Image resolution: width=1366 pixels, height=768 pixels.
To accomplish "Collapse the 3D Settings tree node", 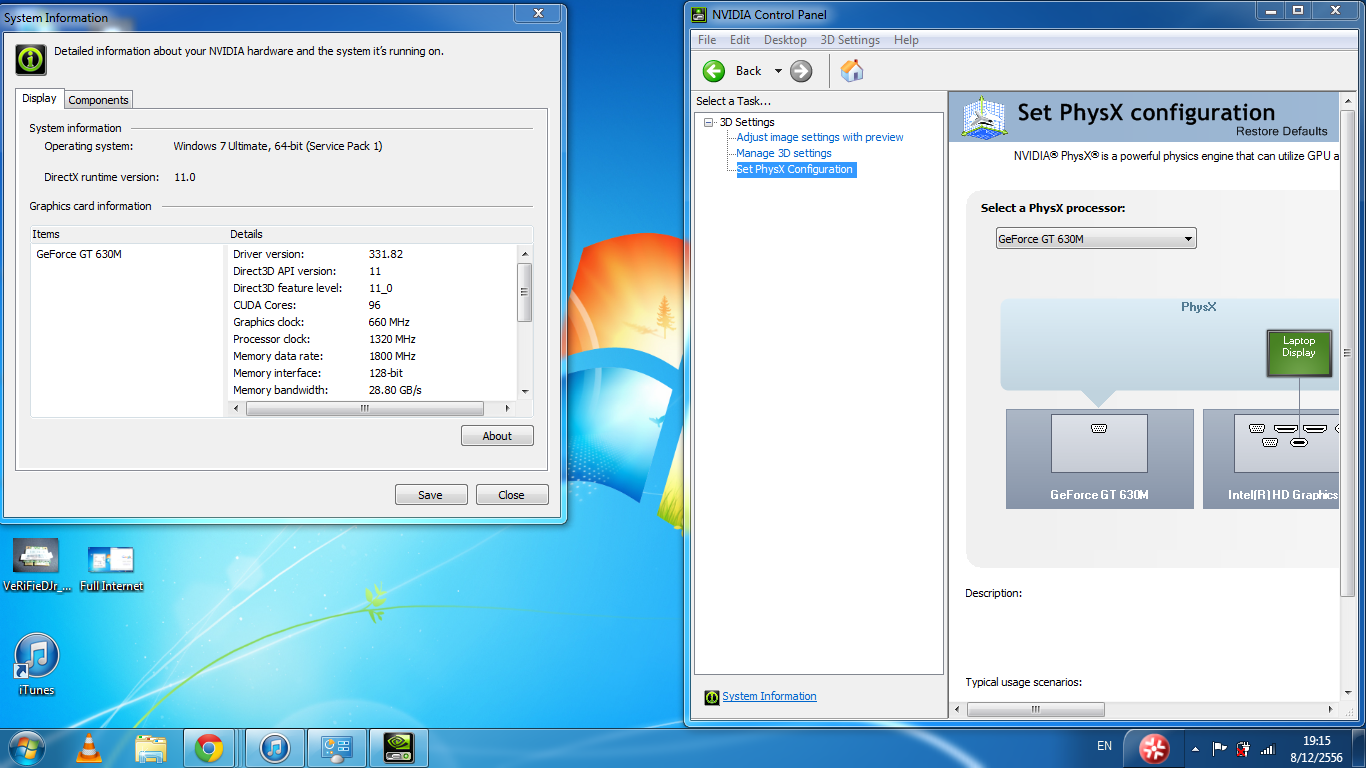I will 709,122.
